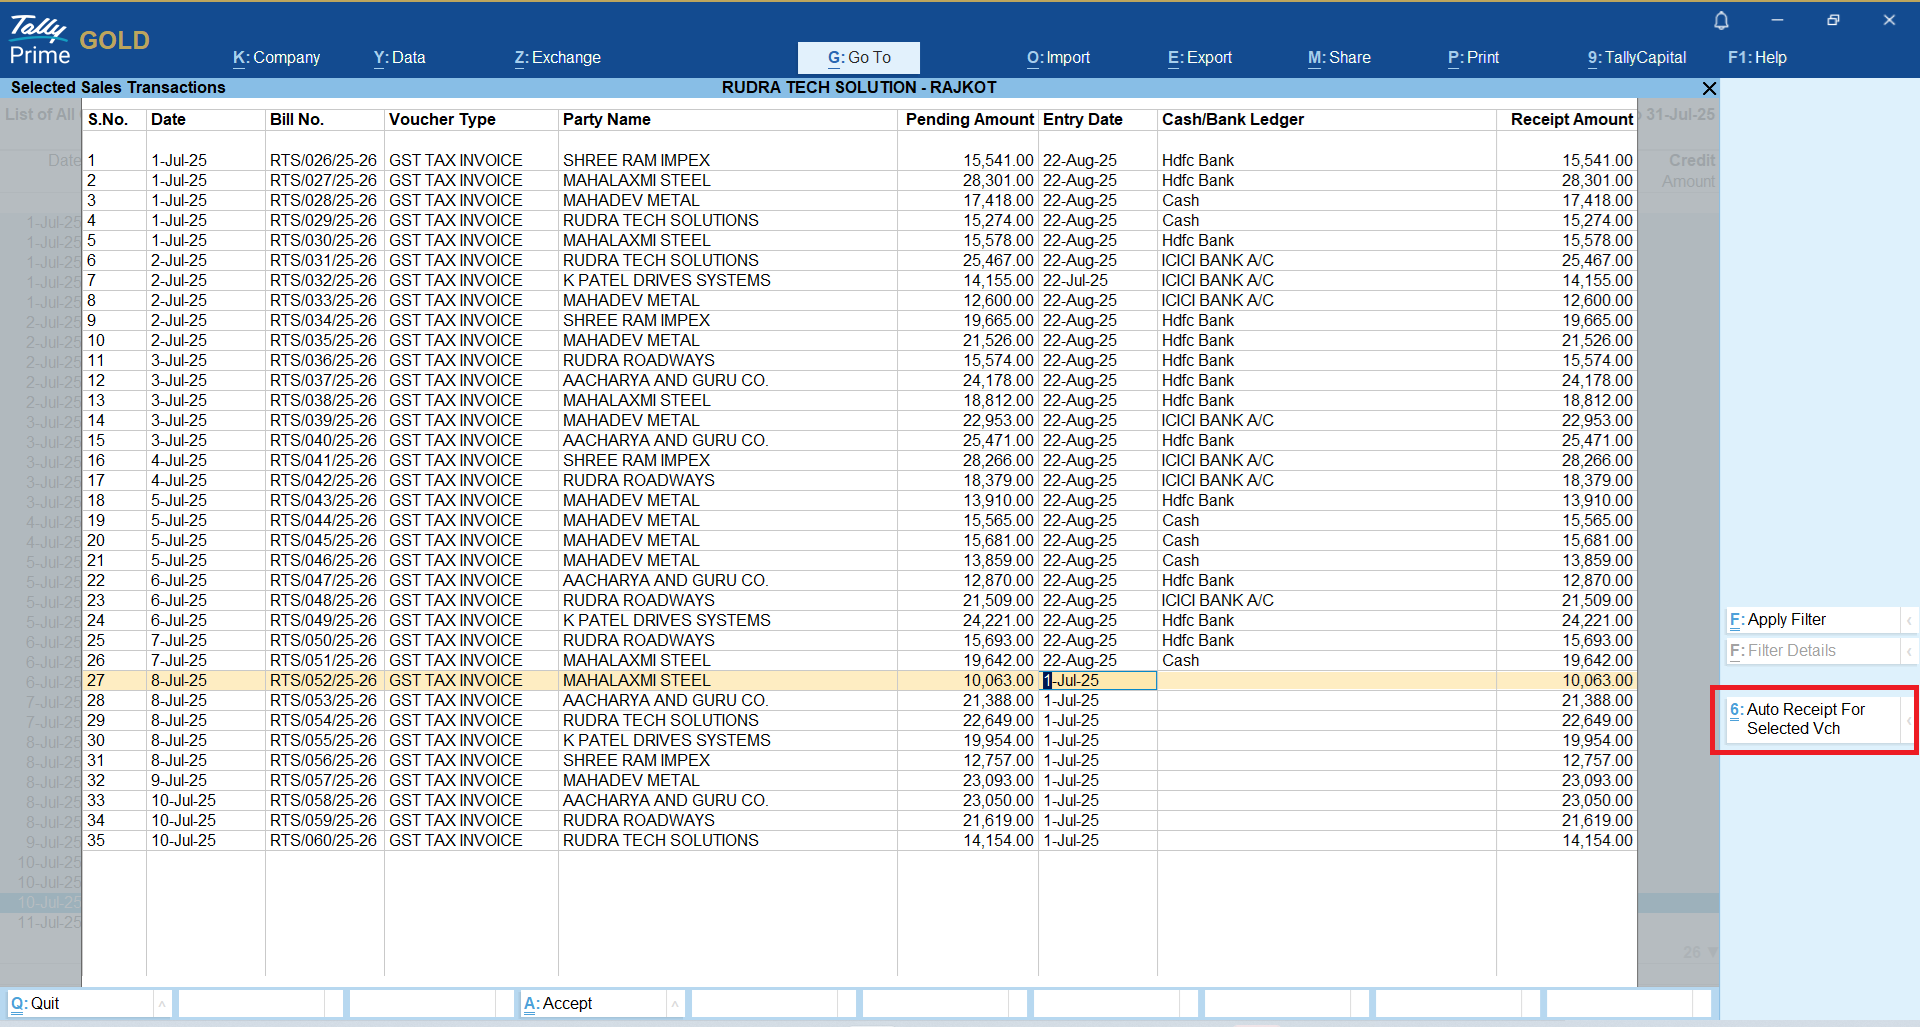This screenshot has width=1920, height=1027.
Task: Open the TallyCapital menu
Action: point(1637,58)
